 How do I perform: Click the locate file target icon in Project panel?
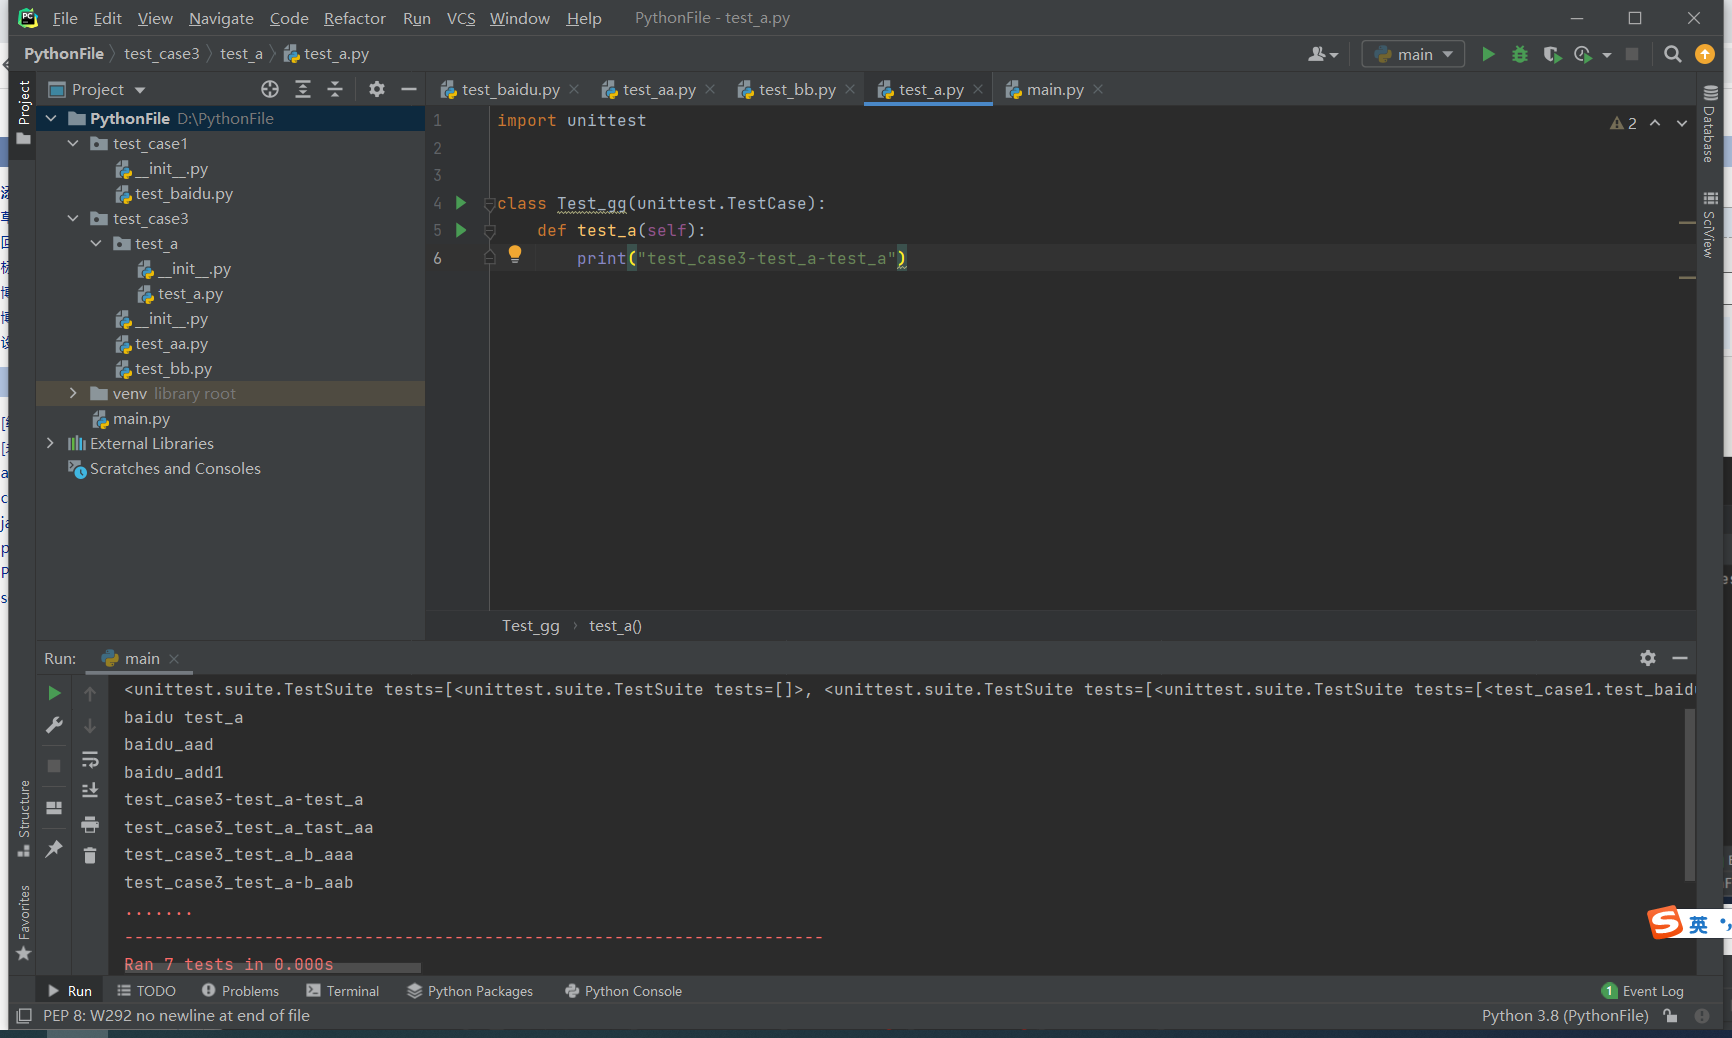(x=270, y=90)
